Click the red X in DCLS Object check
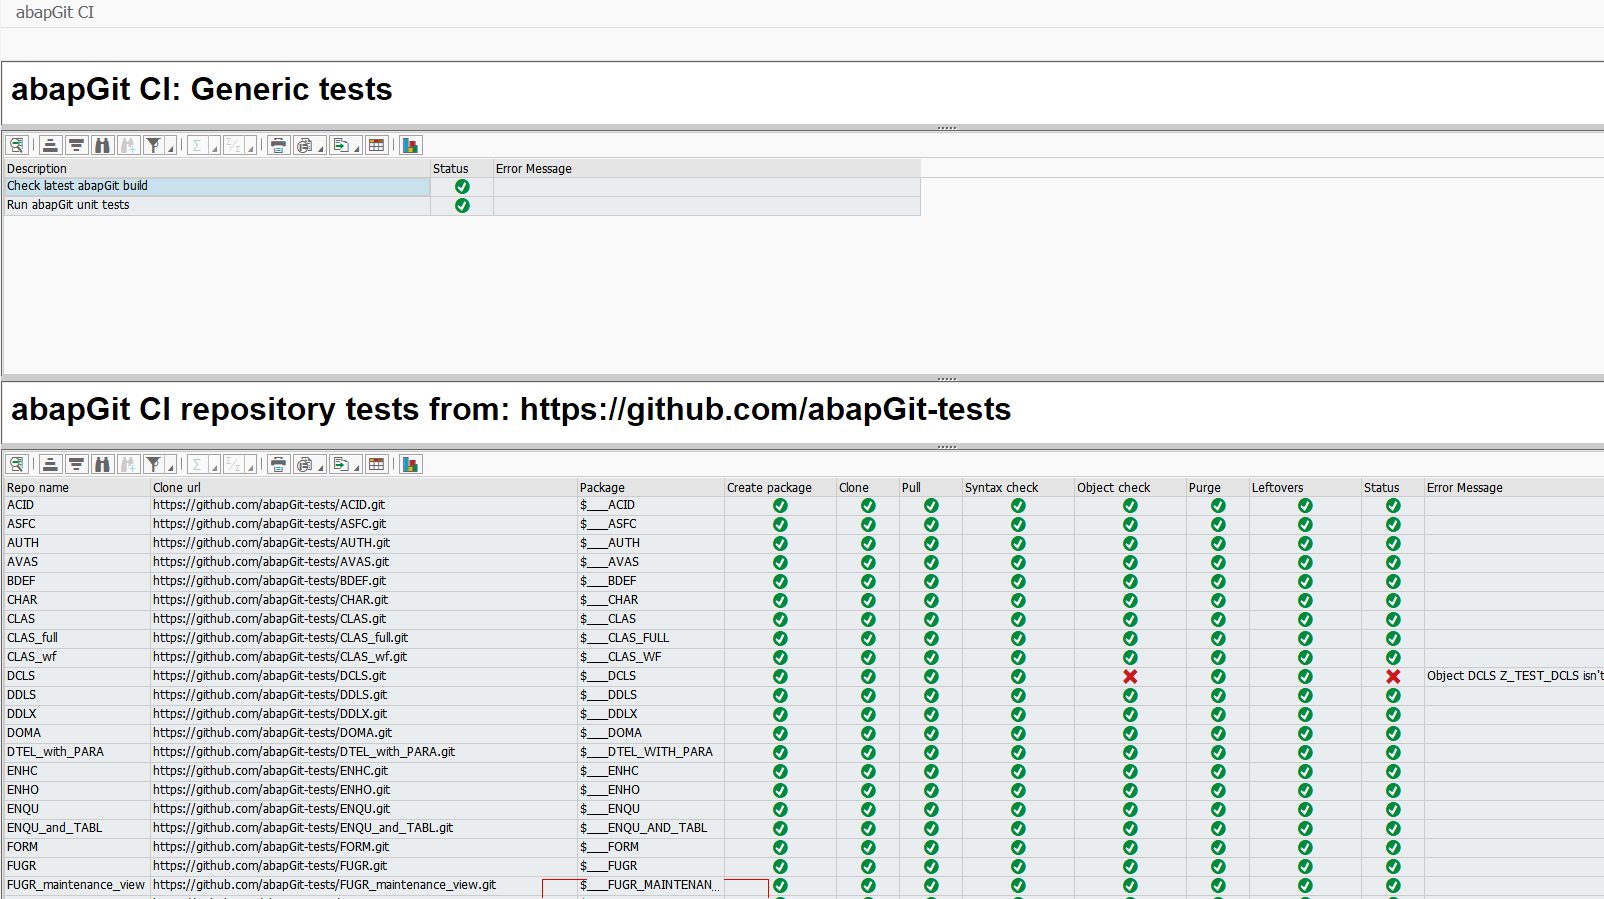This screenshot has width=1604, height=899. 1130,677
